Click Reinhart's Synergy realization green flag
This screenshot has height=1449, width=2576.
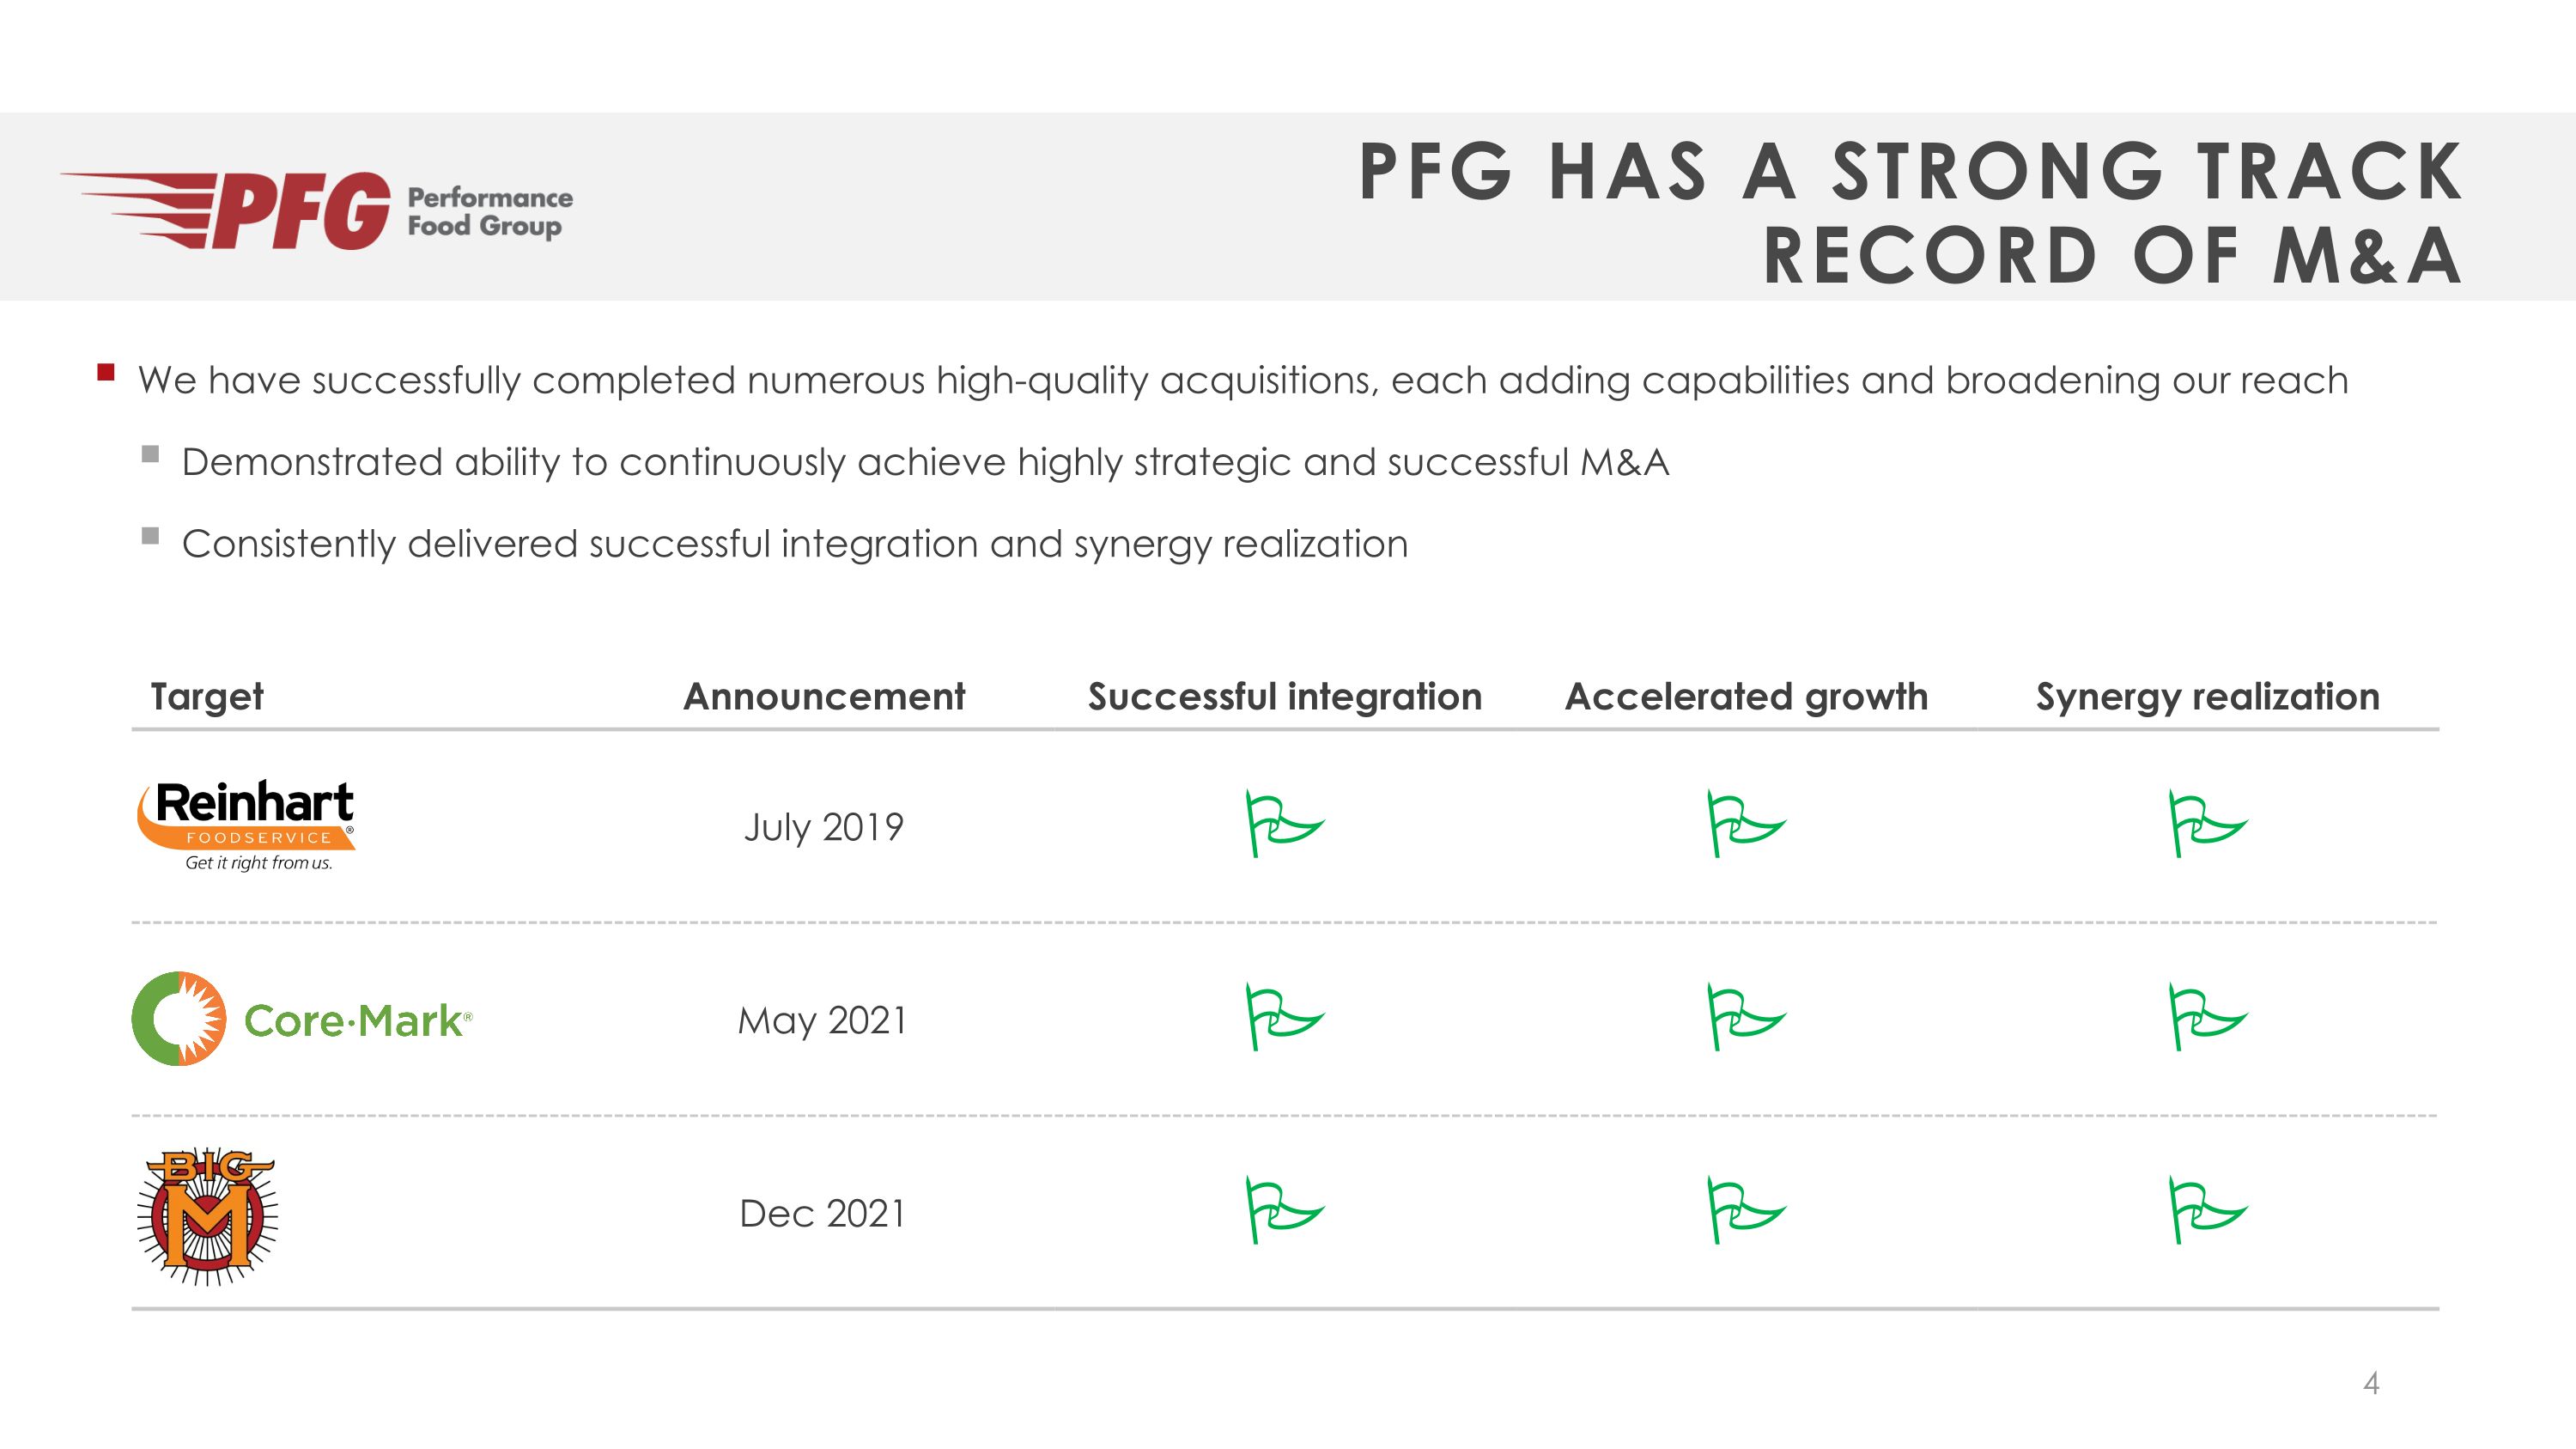click(2206, 824)
